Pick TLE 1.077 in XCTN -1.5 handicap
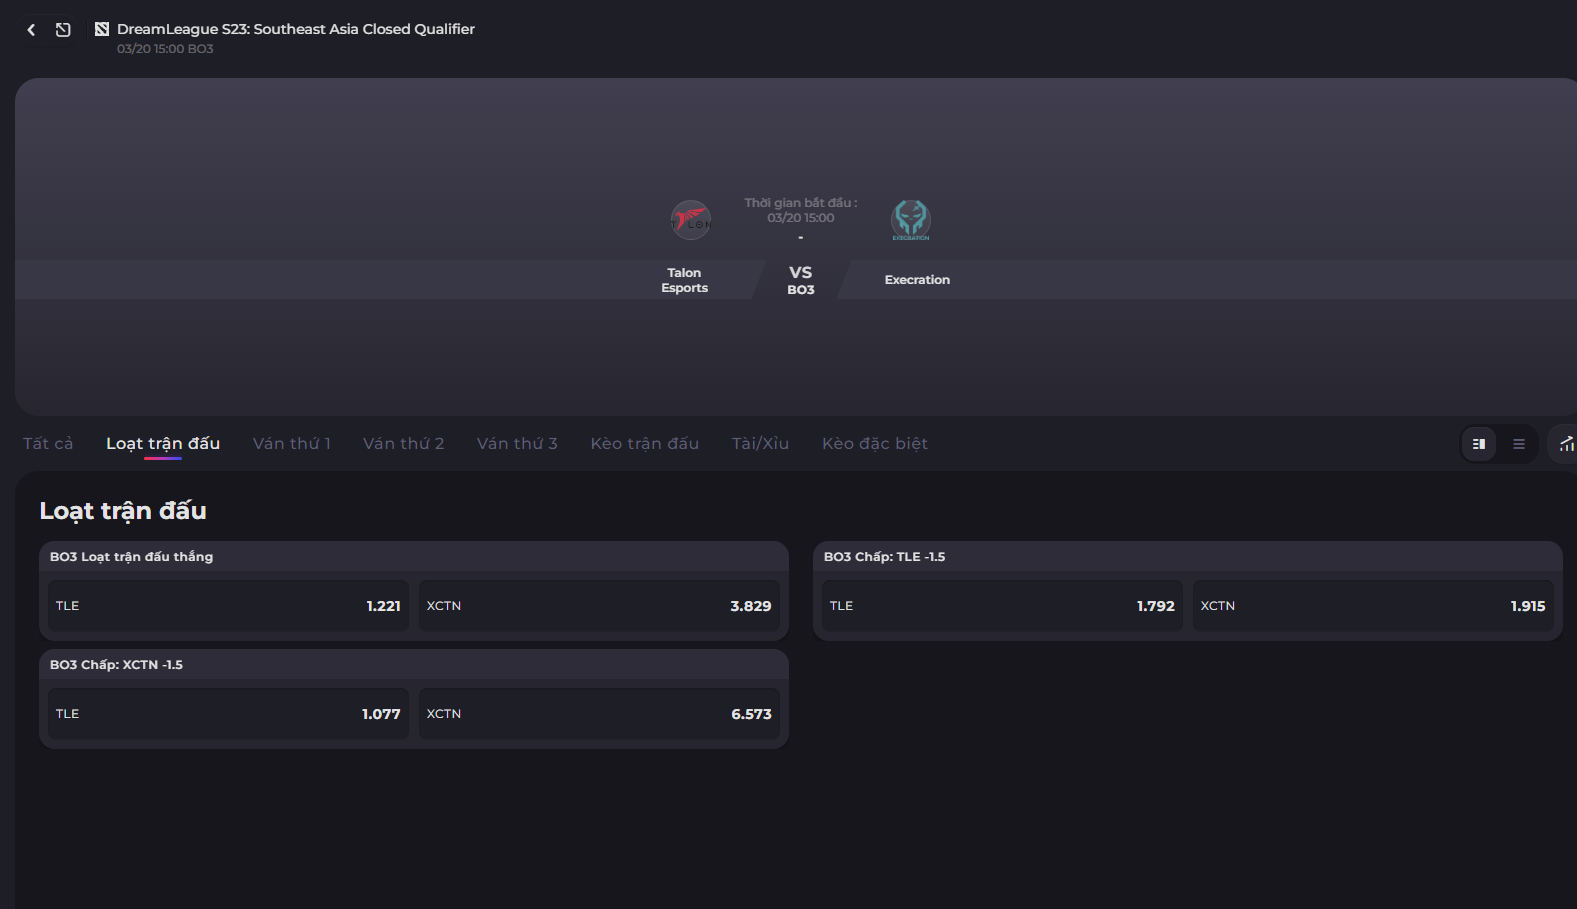 pyautogui.click(x=228, y=714)
